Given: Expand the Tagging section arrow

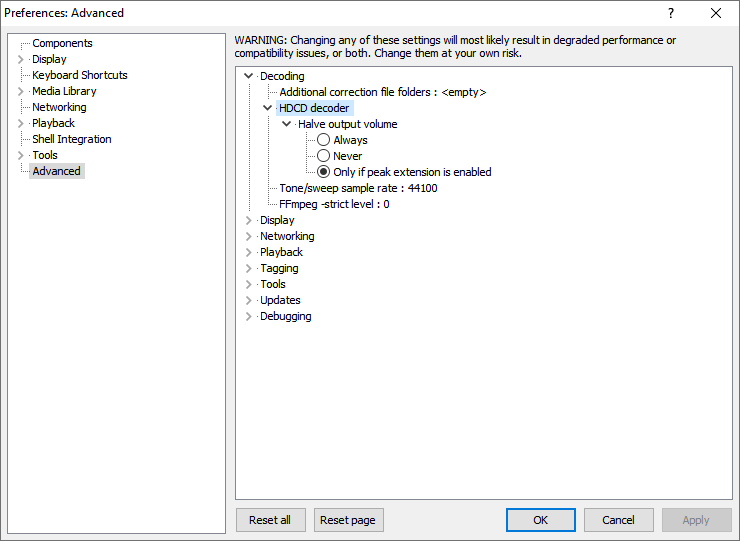Looking at the screenshot, I should 249,268.
